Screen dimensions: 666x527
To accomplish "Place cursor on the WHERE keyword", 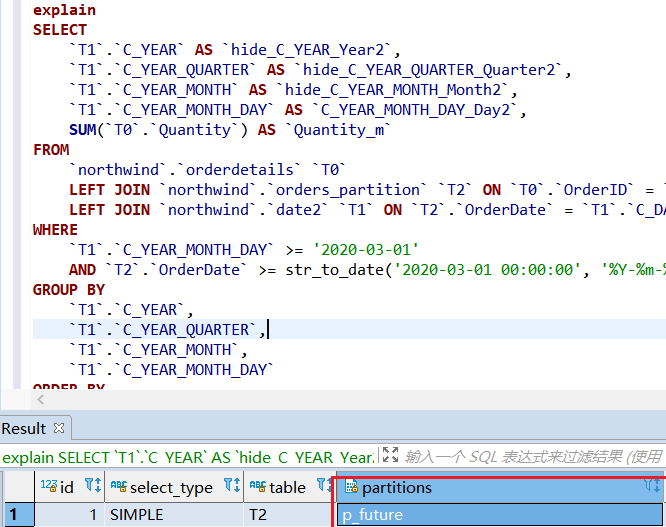I will pyautogui.click(x=55, y=230).
